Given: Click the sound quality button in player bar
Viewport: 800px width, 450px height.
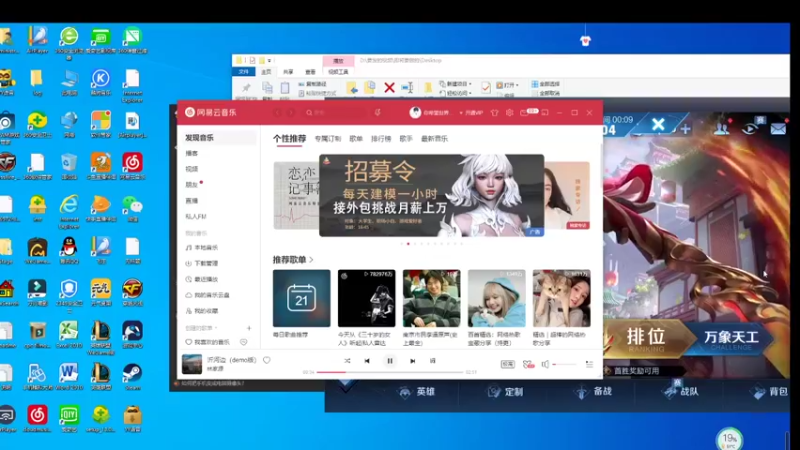Looking at the screenshot, I should (508, 364).
